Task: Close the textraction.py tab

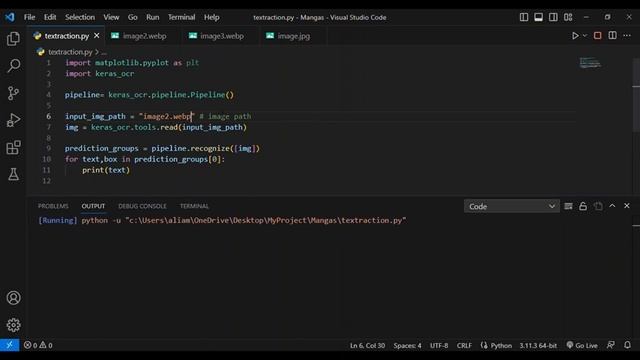Action: coord(97,36)
